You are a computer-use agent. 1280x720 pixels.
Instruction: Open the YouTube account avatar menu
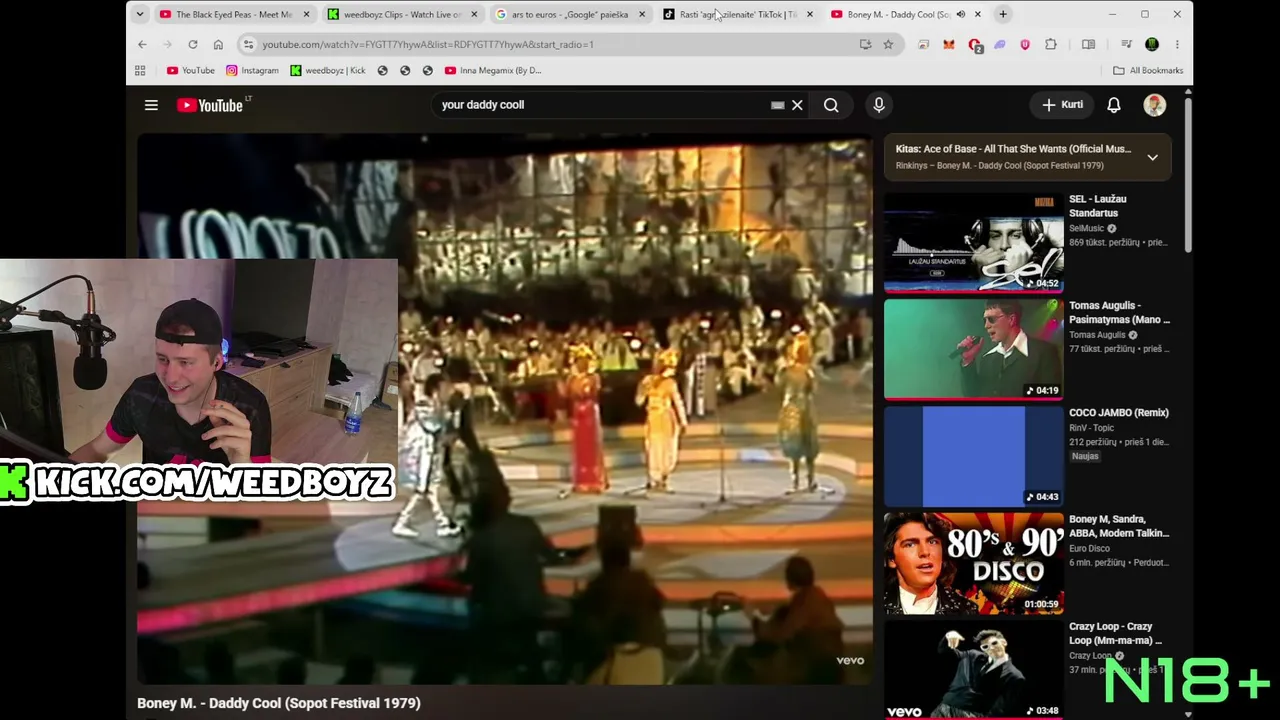pos(1155,105)
